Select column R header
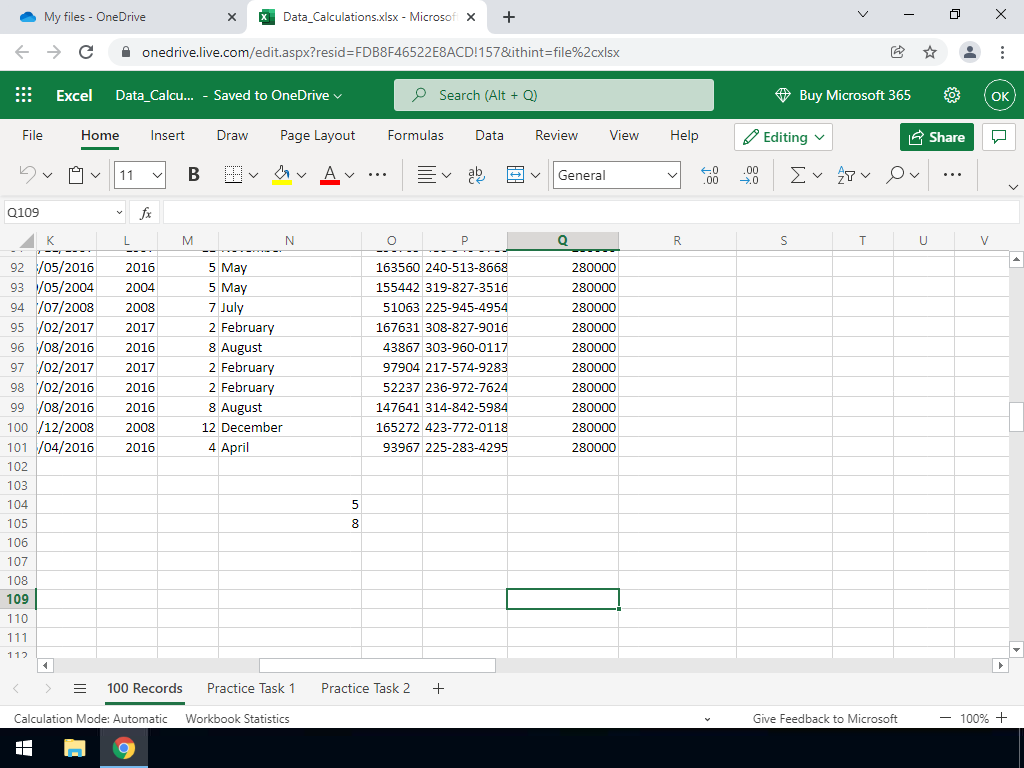The width and height of the screenshot is (1024, 768). (x=677, y=241)
